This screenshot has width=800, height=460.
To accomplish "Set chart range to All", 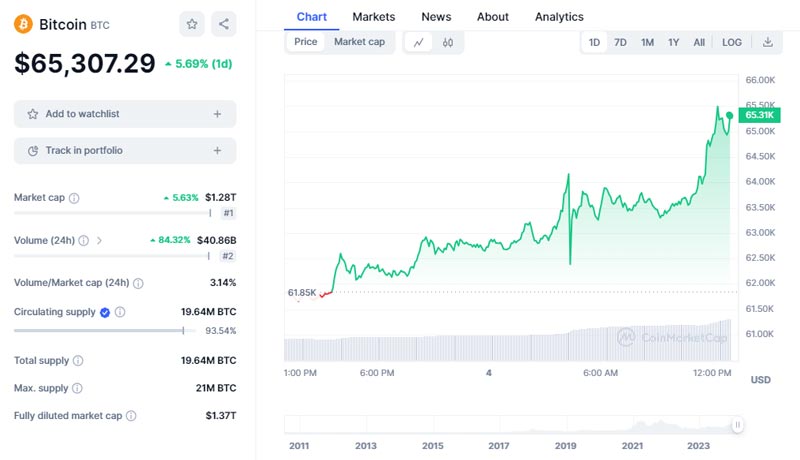I will pos(699,42).
